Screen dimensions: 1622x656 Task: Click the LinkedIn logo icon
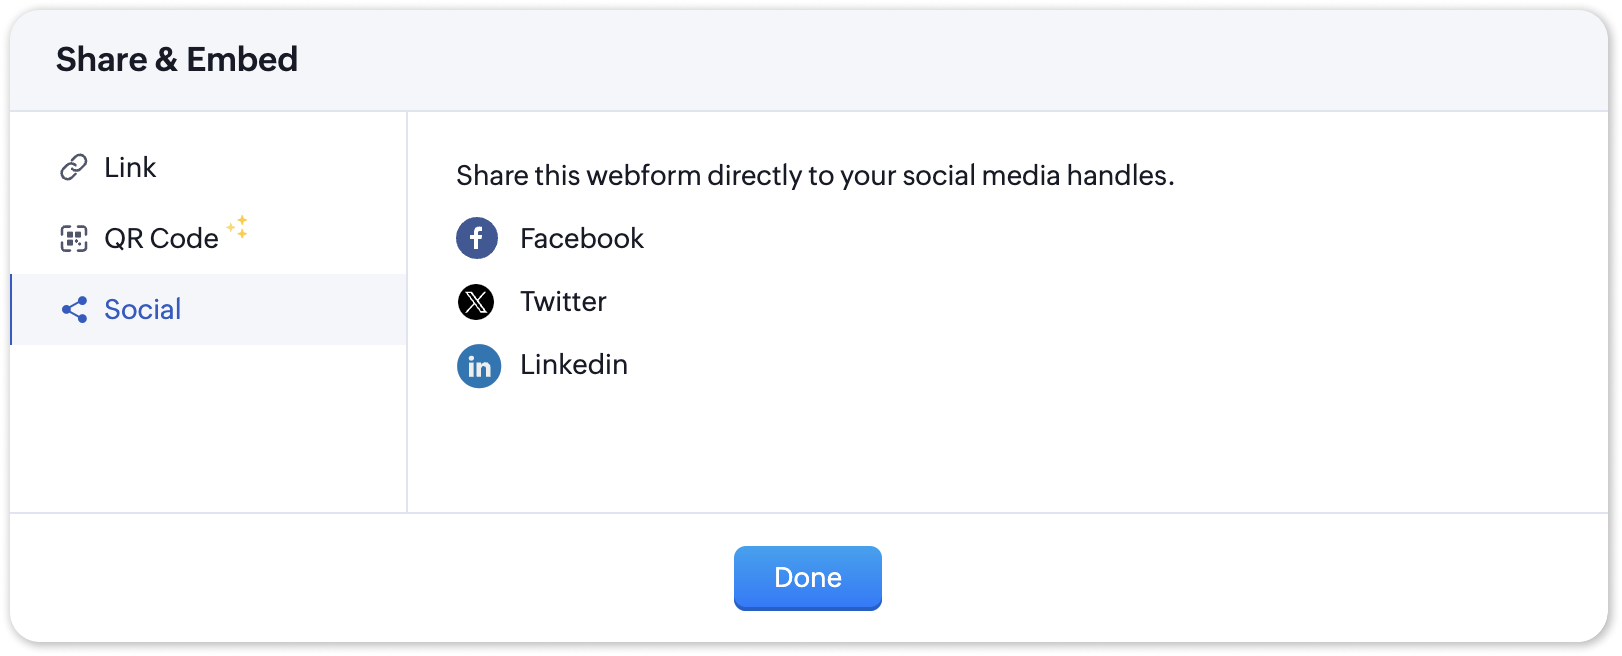click(479, 366)
